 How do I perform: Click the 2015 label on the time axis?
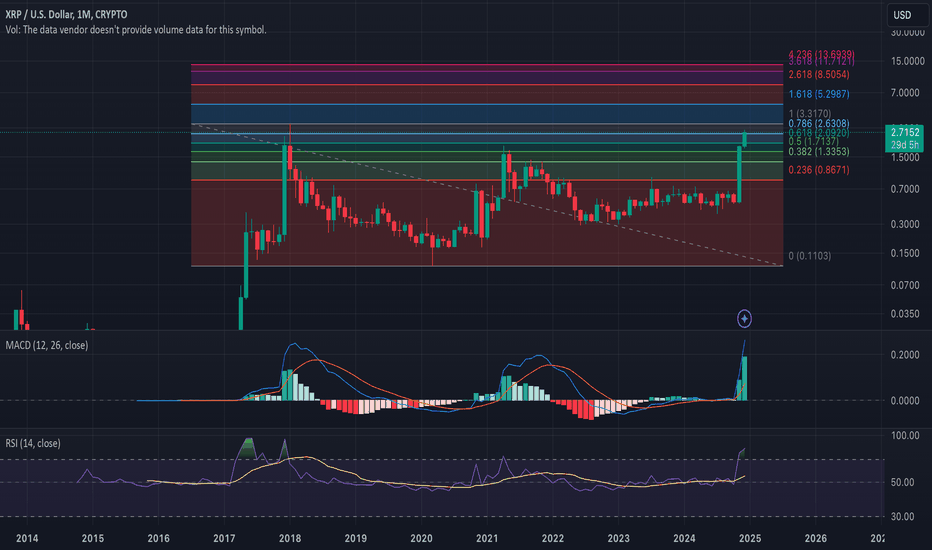click(93, 538)
